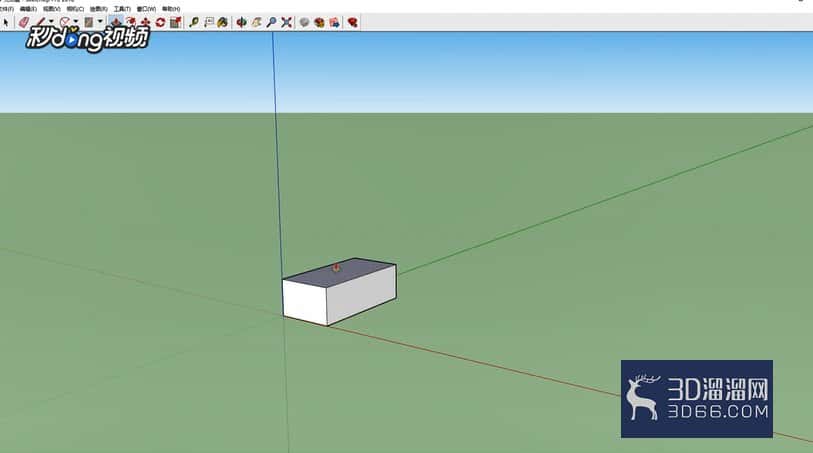813x453 pixels.
Task: Activate the Zoom magnifier tool
Action: (271, 22)
